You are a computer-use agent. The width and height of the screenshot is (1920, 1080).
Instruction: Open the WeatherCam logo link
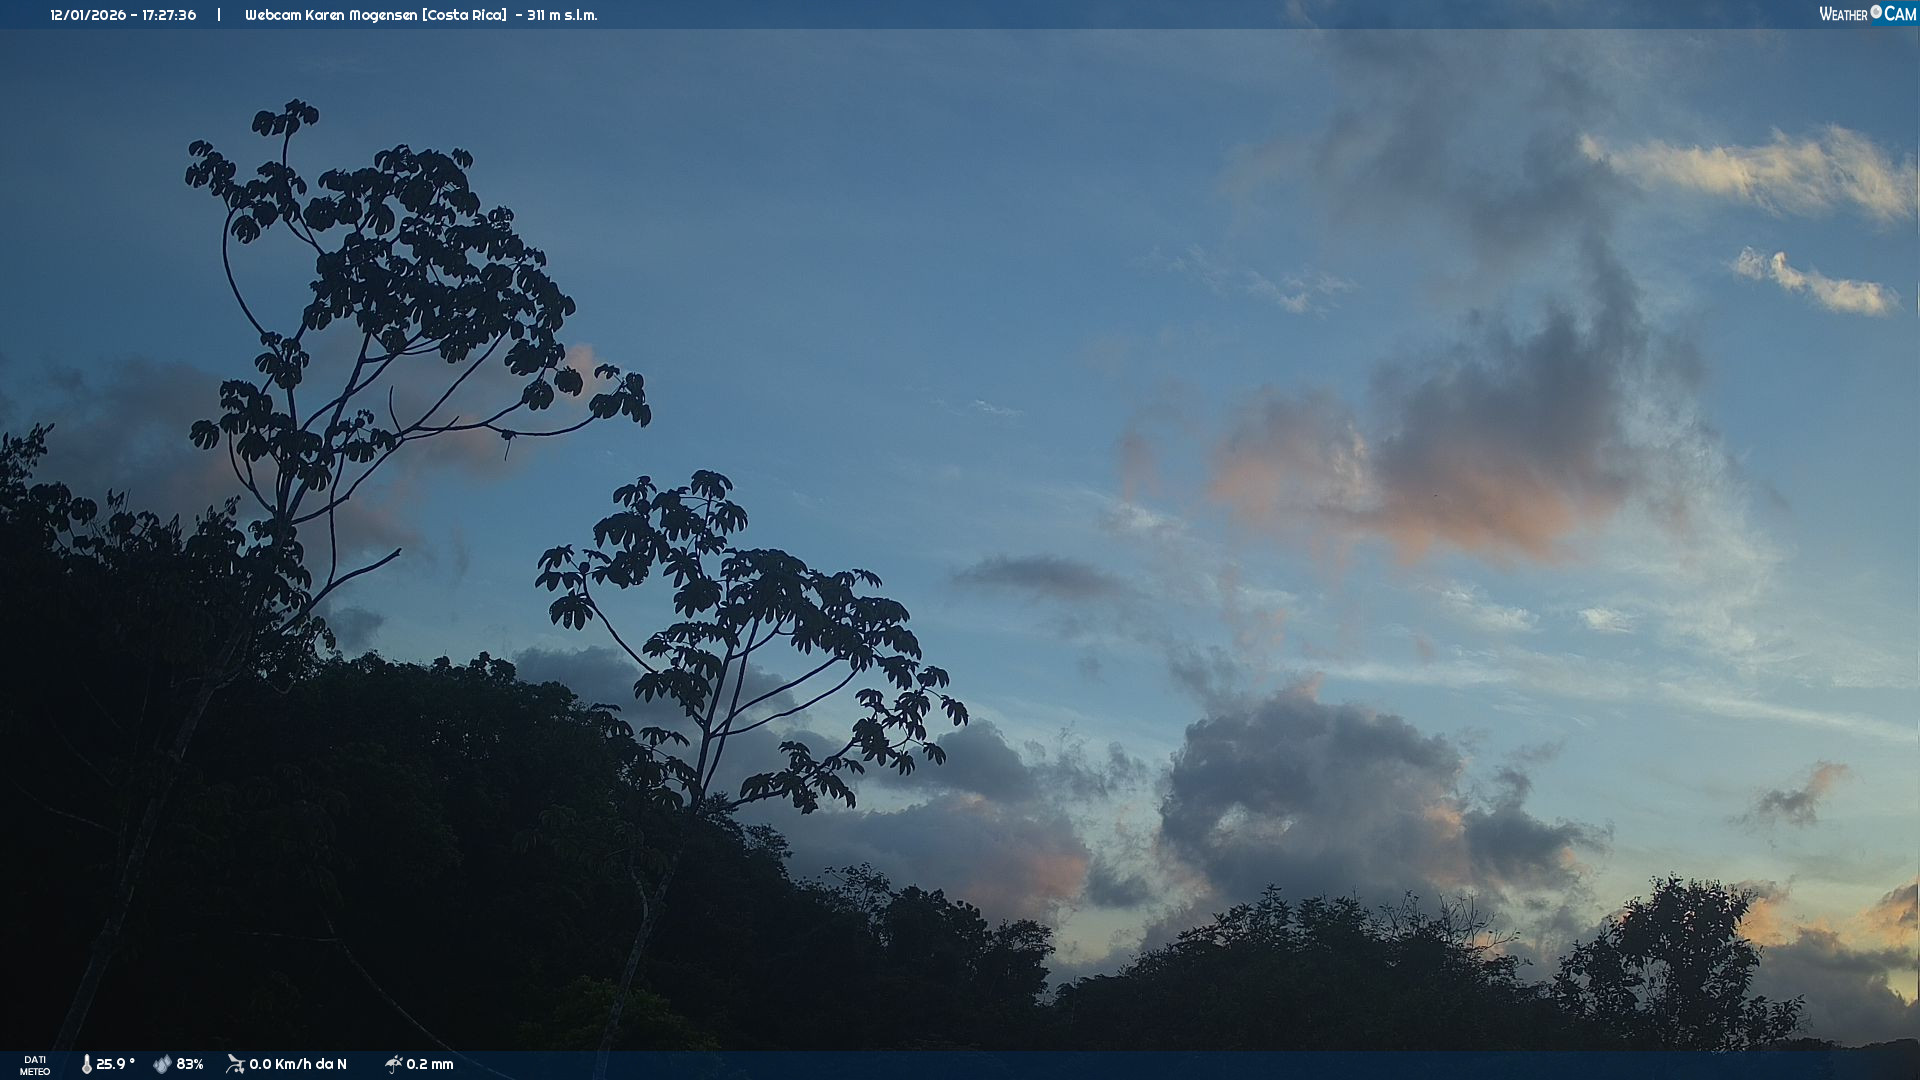click(x=1867, y=14)
